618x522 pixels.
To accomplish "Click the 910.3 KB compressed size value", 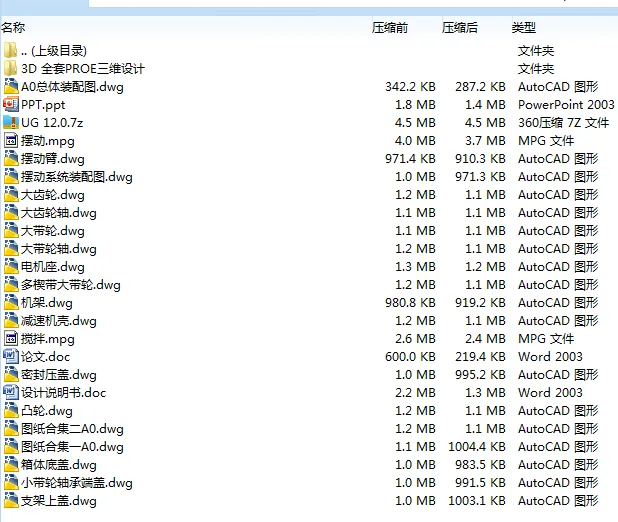I will (480, 158).
